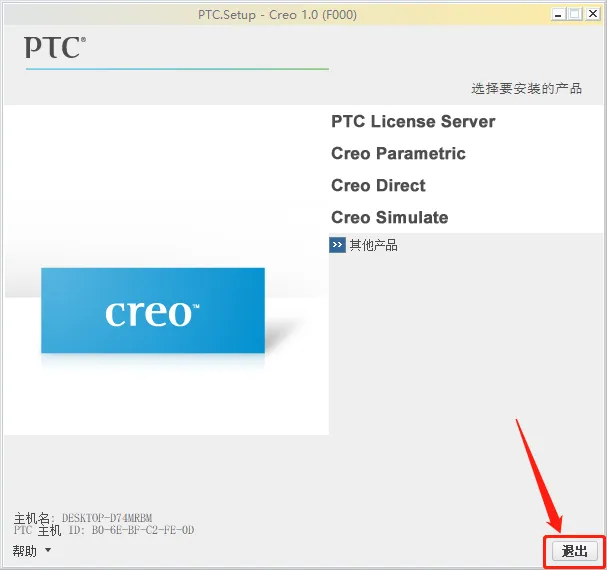Click host ID B0-6E-BF-C2-FE-0D text

tap(143, 530)
